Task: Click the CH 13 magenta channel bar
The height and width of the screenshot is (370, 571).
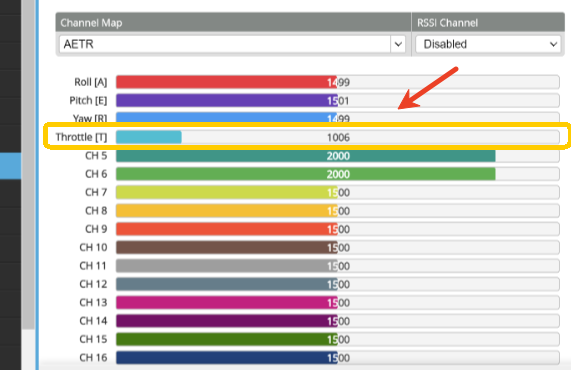Action: click(x=338, y=303)
